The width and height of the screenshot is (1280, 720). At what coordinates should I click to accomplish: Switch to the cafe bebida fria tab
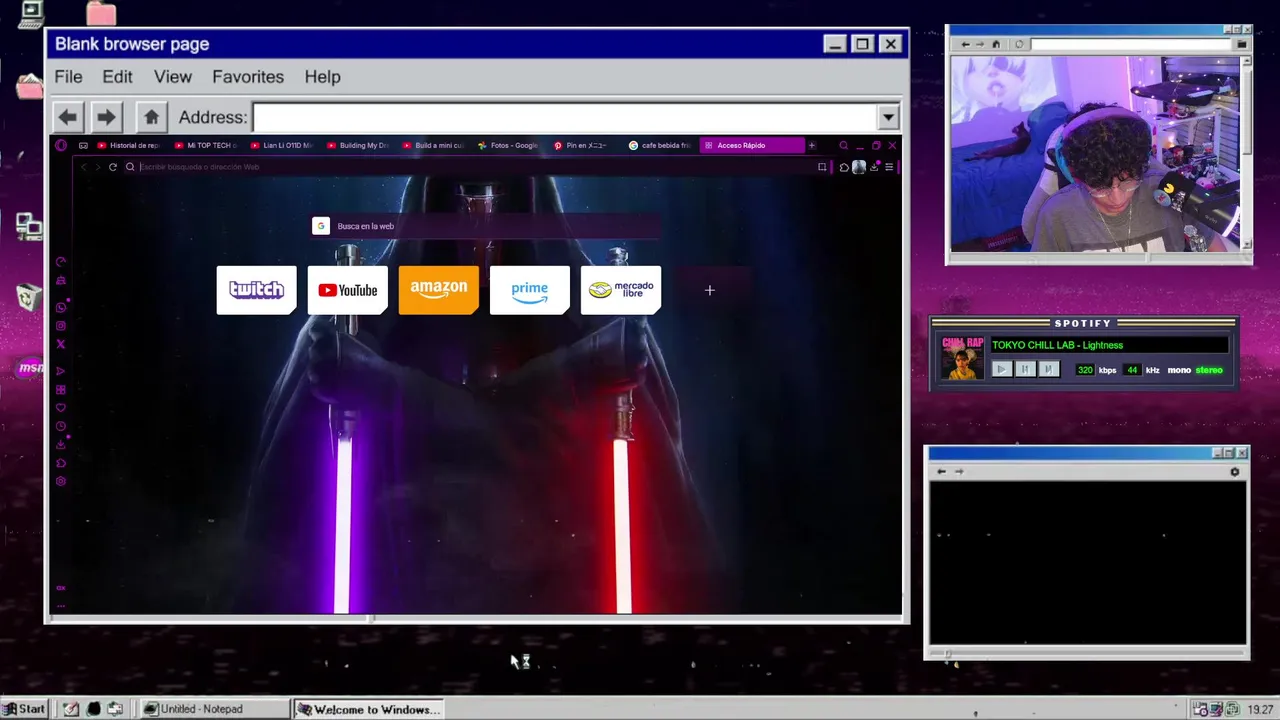[x=662, y=145]
